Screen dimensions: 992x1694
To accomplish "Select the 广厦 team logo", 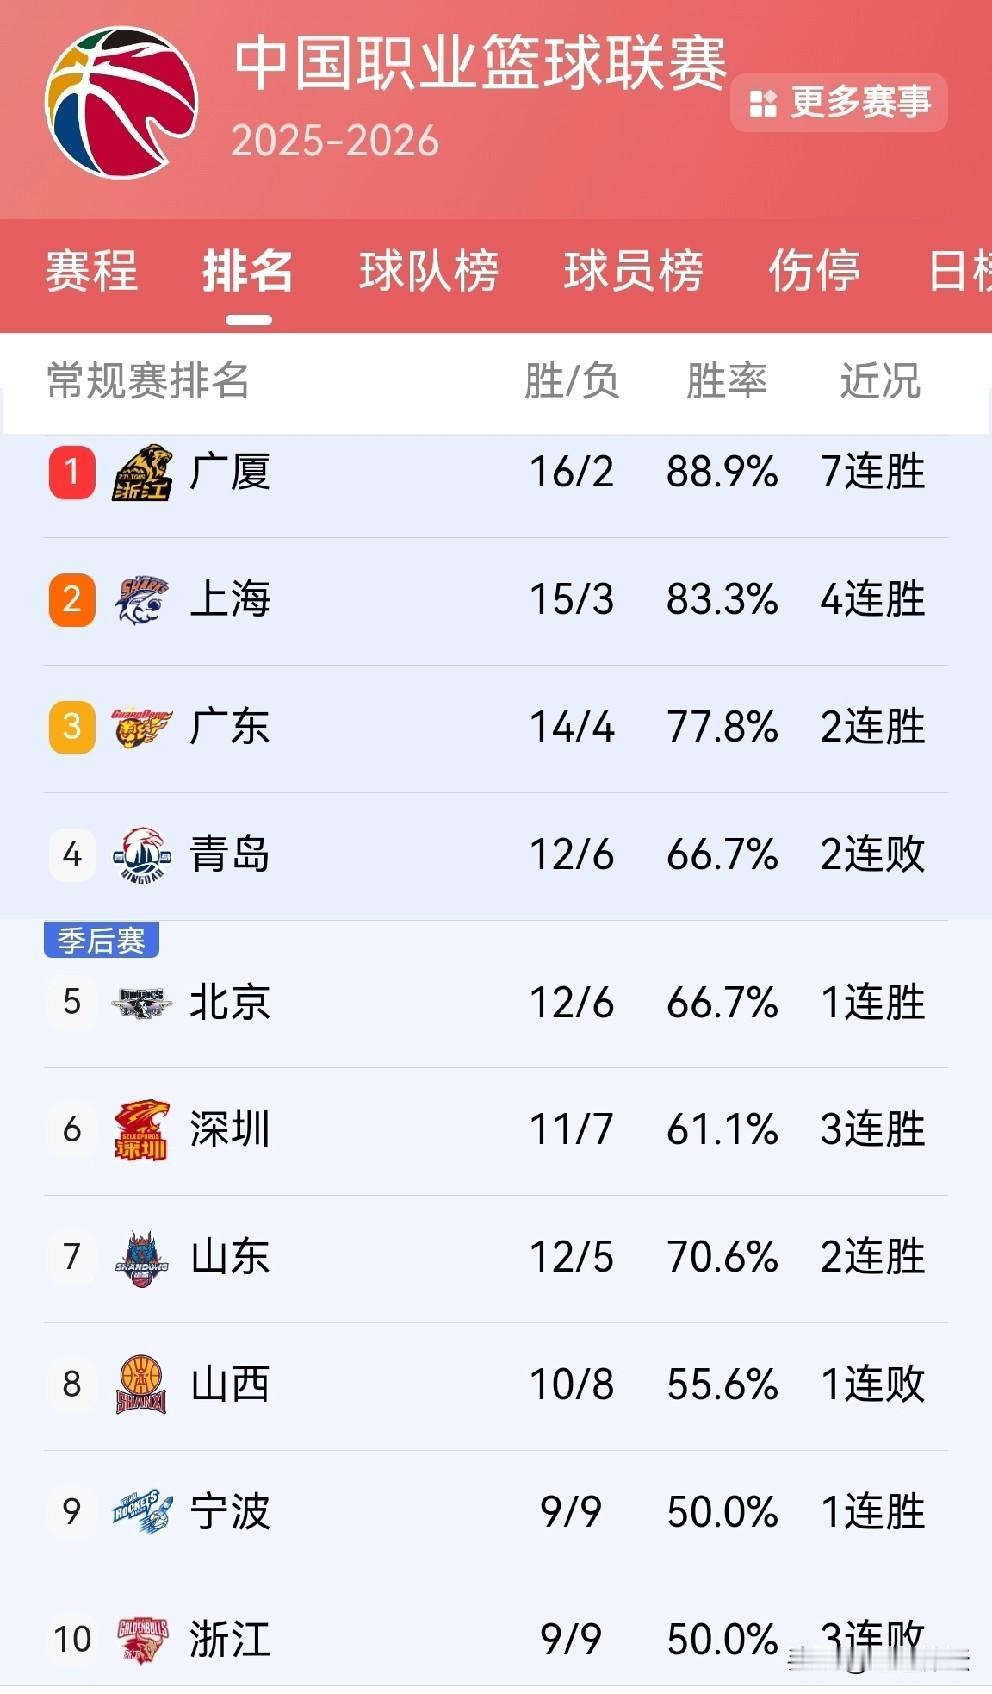I will click(140, 473).
